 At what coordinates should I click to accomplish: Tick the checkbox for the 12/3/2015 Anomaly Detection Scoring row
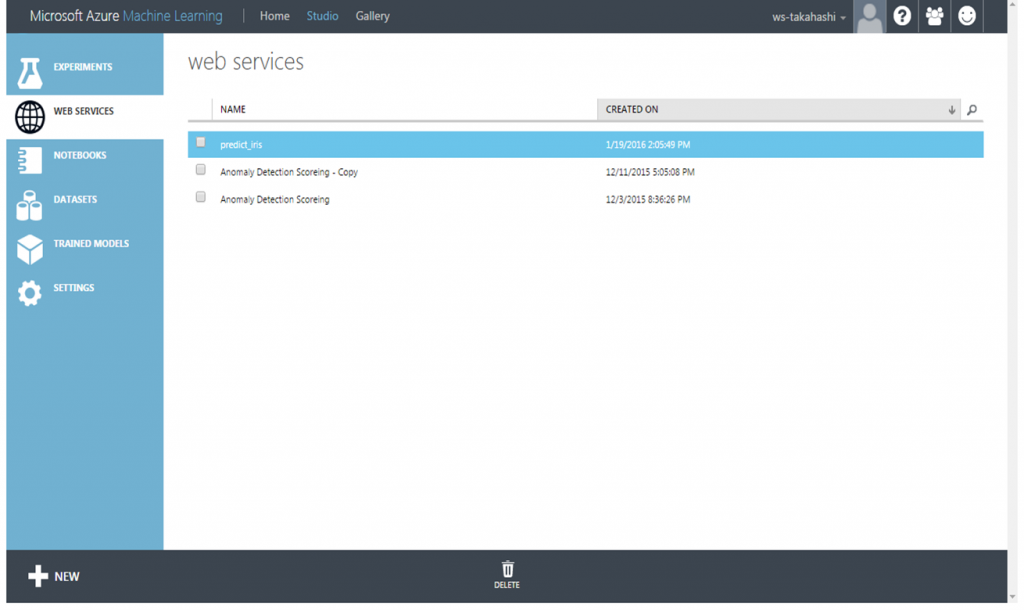click(200, 197)
